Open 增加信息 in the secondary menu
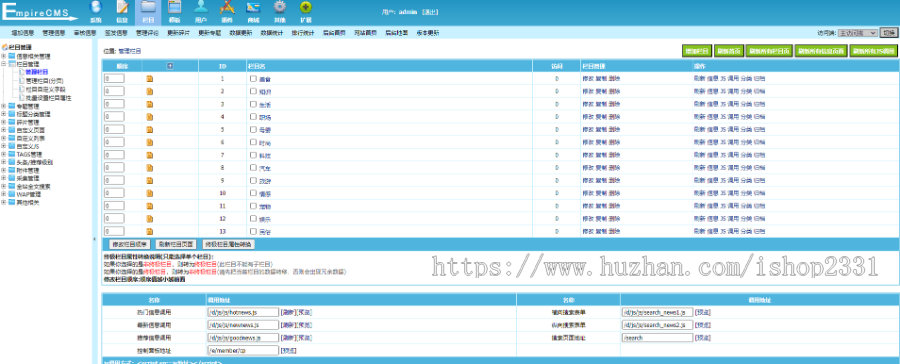 click(x=22, y=33)
